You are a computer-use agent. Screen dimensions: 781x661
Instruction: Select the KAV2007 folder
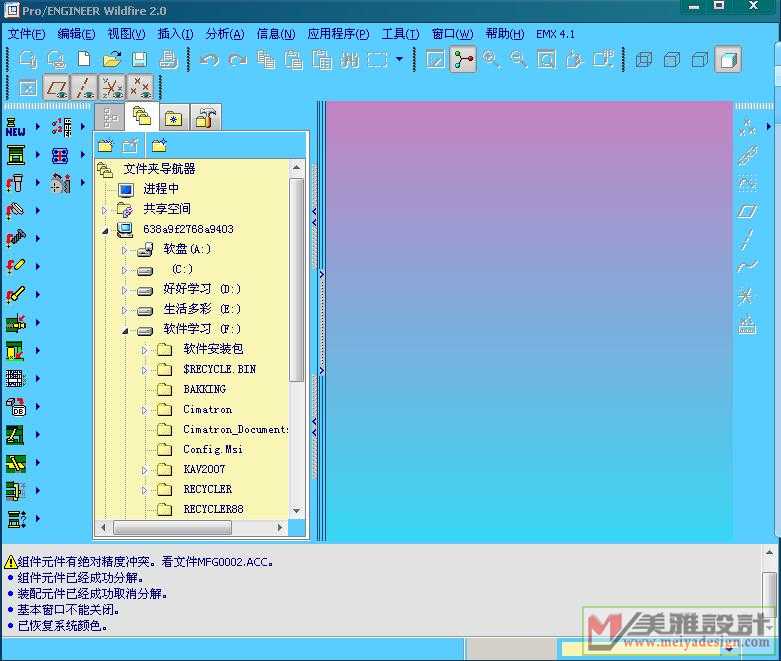tap(204, 469)
